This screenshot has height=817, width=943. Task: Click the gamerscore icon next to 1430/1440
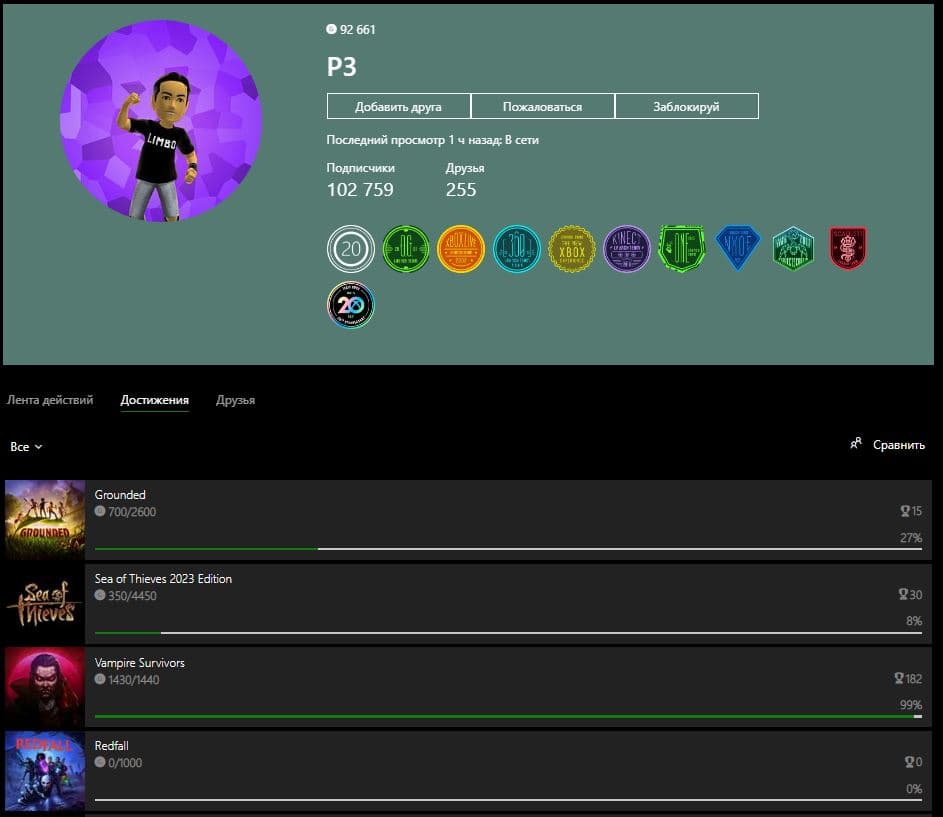coord(100,679)
